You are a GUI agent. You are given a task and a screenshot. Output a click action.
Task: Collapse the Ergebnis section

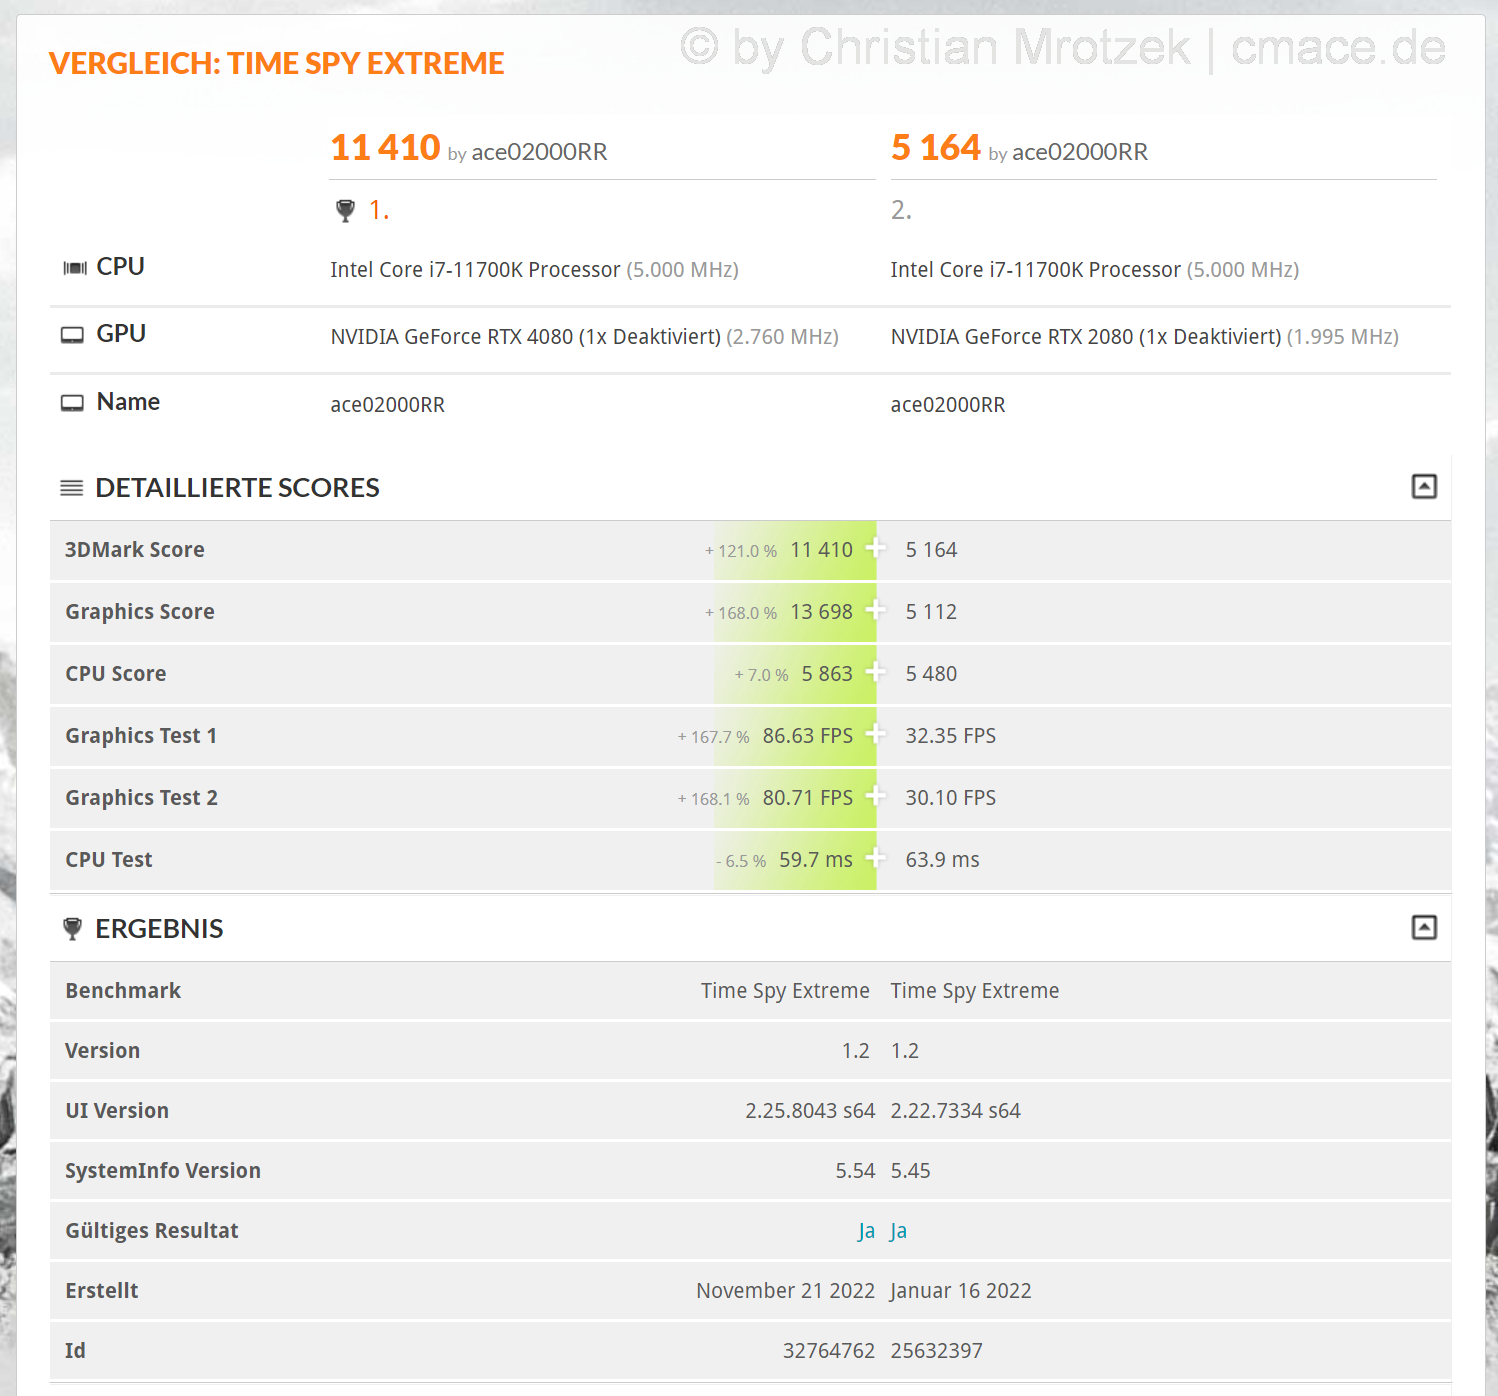(1424, 928)
